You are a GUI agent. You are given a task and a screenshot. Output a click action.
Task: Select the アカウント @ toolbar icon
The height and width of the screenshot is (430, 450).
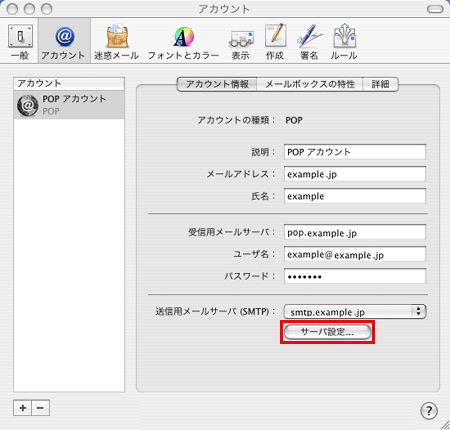coord(64,42)
